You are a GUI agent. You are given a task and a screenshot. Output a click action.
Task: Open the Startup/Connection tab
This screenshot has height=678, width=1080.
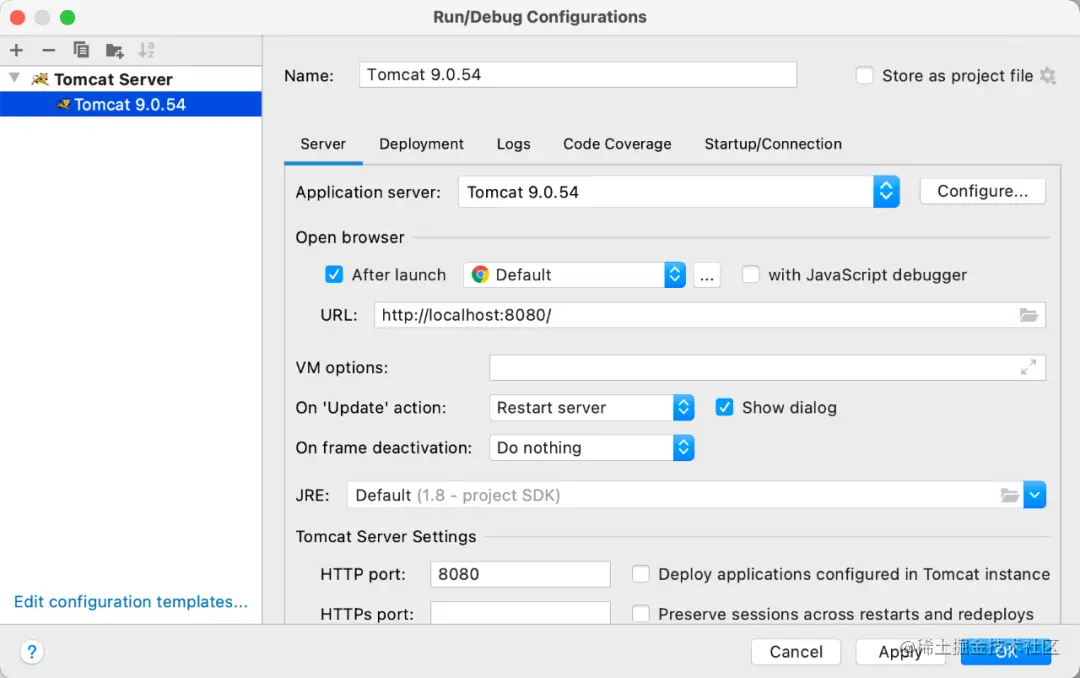pyautogui.click(x=773, y=144)
